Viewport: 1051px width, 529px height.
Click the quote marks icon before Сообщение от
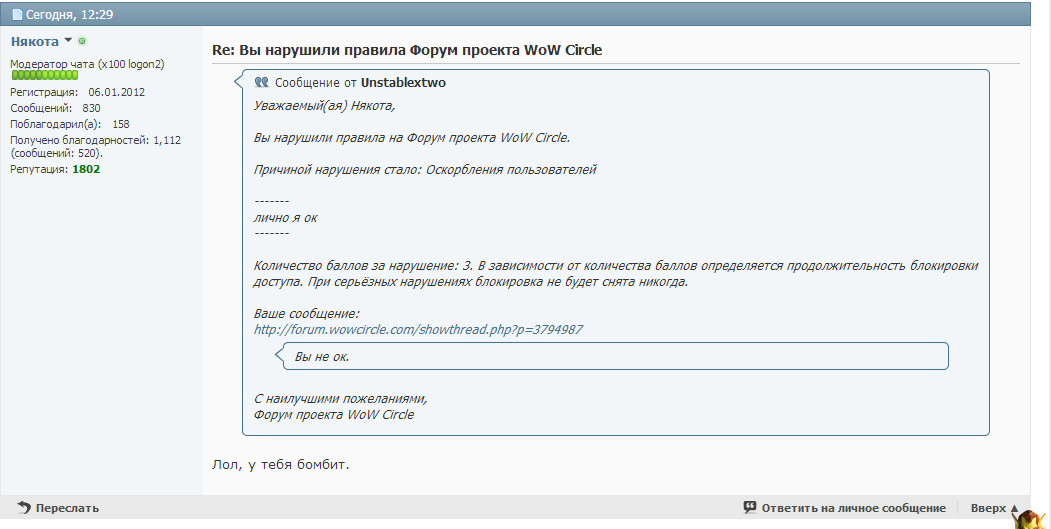pos(261,82)
